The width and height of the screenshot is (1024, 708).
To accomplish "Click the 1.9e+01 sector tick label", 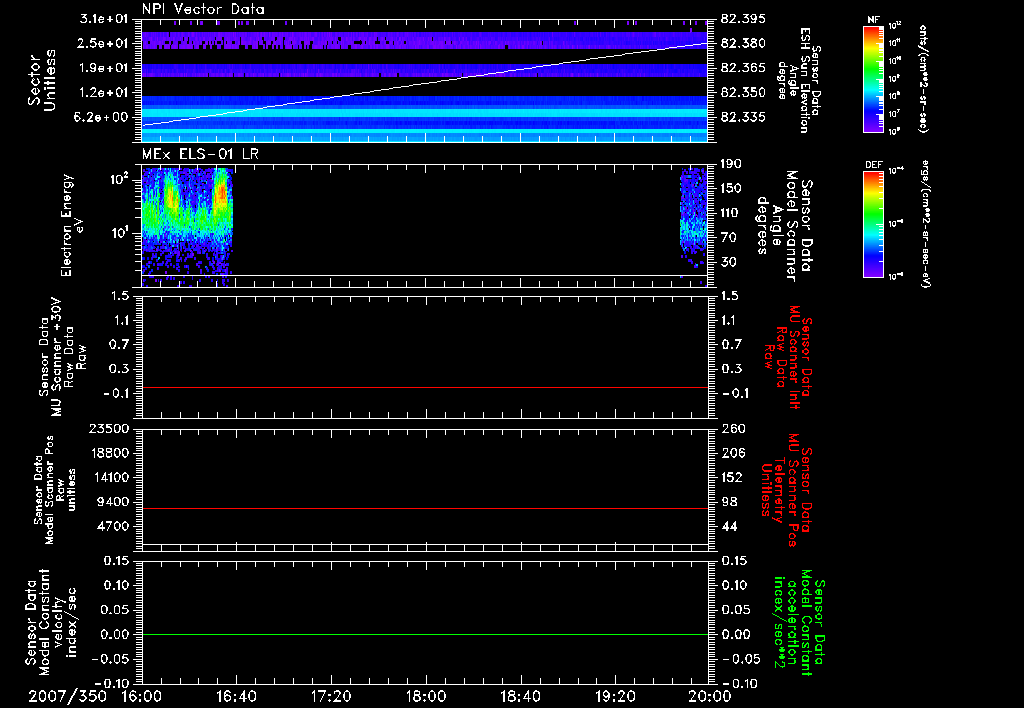I will pos(104,68).
